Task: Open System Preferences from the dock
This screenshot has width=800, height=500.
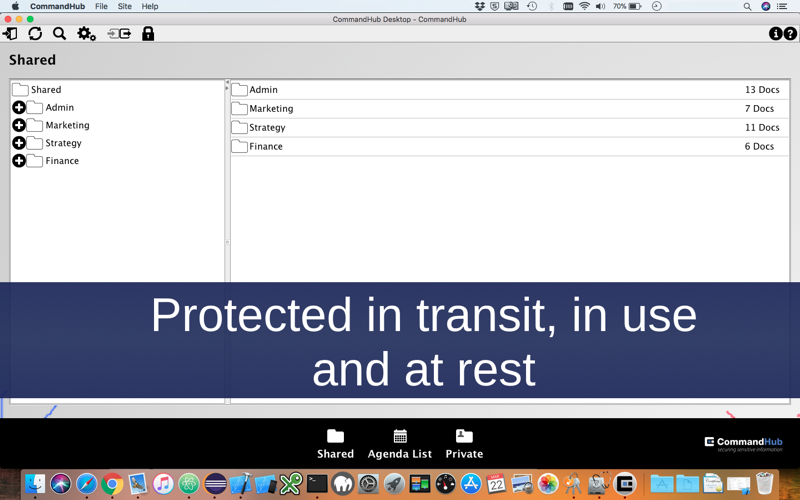Action: [368, 483]
